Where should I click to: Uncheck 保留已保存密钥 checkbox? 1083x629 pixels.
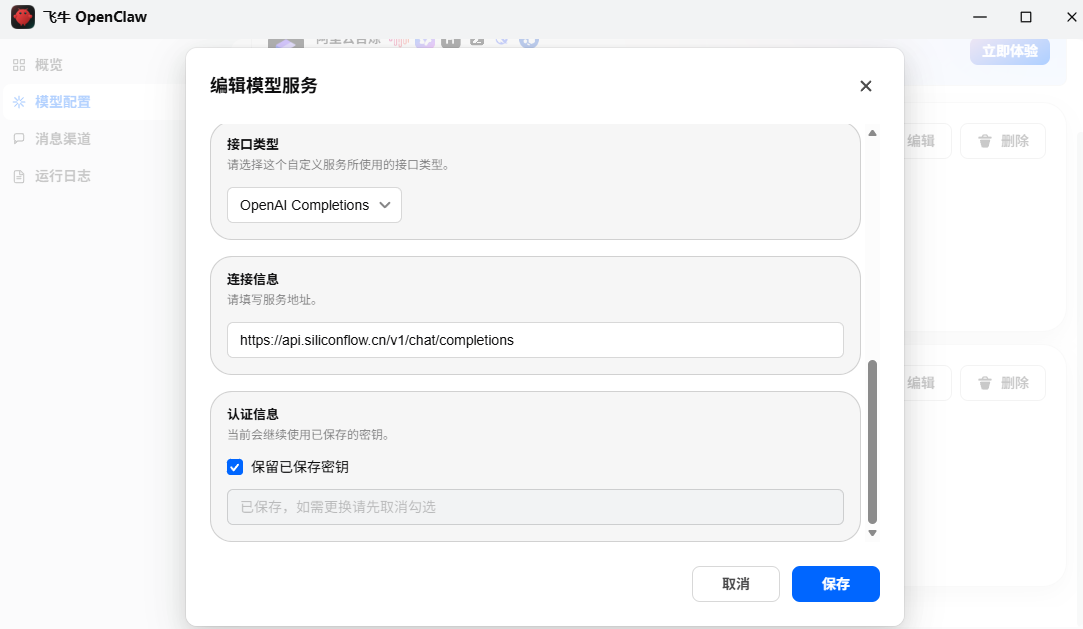click(x=235, y=467)
